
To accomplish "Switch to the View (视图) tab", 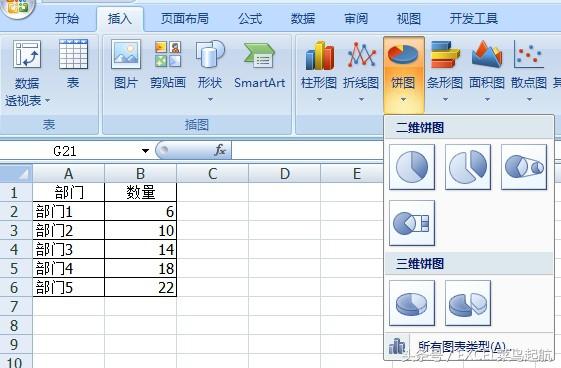I will [x=409, y=19].
